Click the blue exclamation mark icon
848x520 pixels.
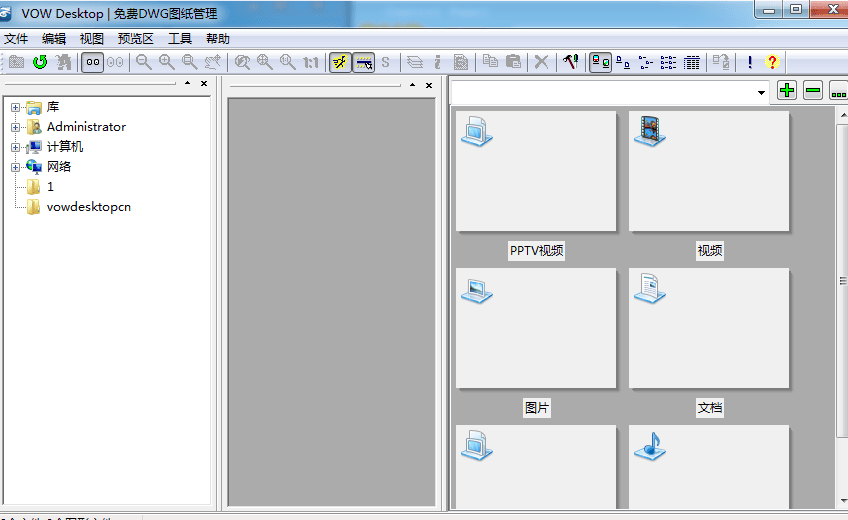tap(750, 62)
